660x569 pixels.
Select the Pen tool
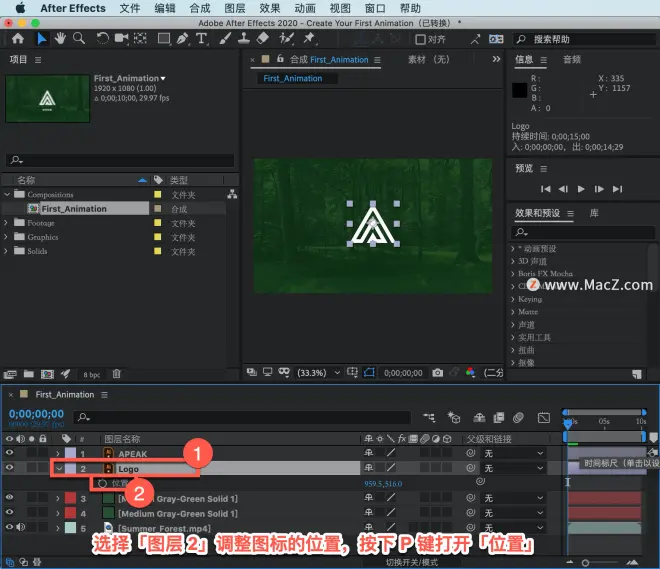183,39
